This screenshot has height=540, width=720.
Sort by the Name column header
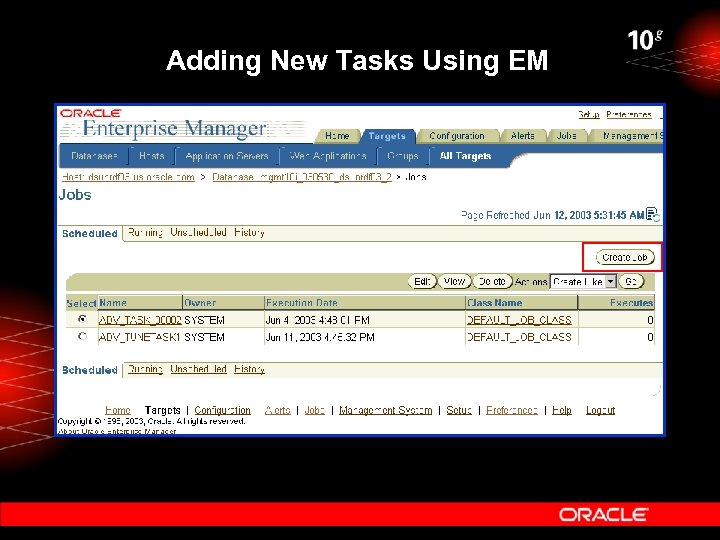click(x=113, y=303)
